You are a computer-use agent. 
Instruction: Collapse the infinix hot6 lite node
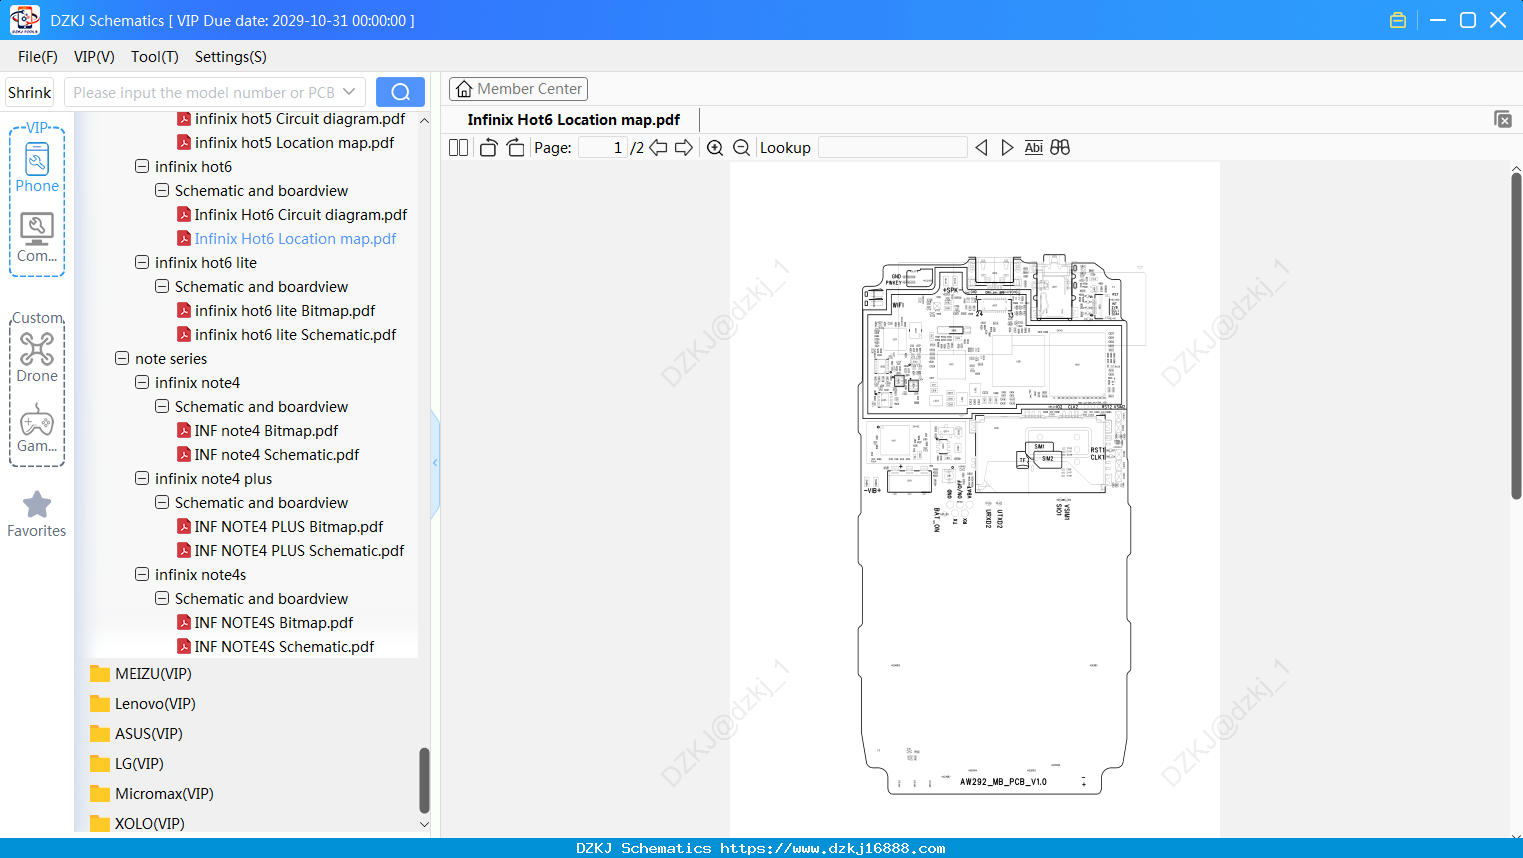(142, 263)
